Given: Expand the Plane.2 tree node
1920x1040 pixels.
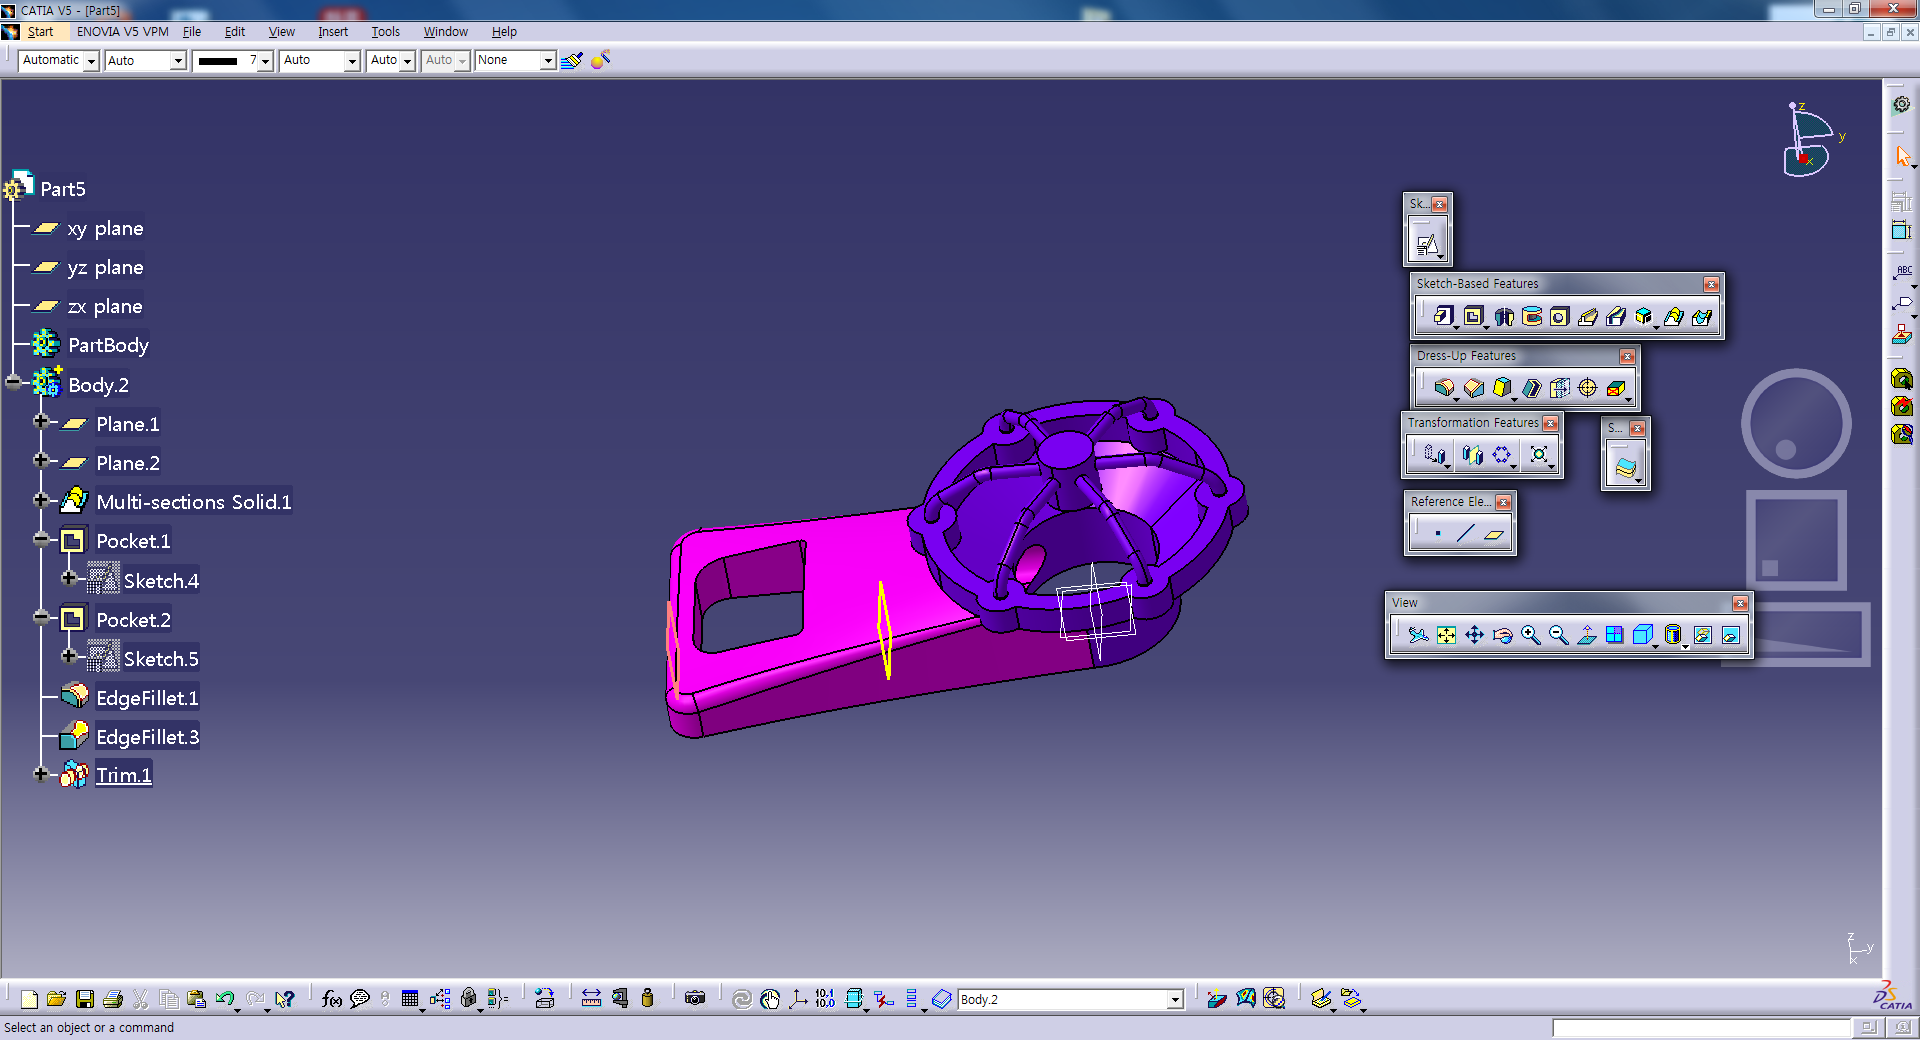Looking at the screenshot, I should pos(41,461).
